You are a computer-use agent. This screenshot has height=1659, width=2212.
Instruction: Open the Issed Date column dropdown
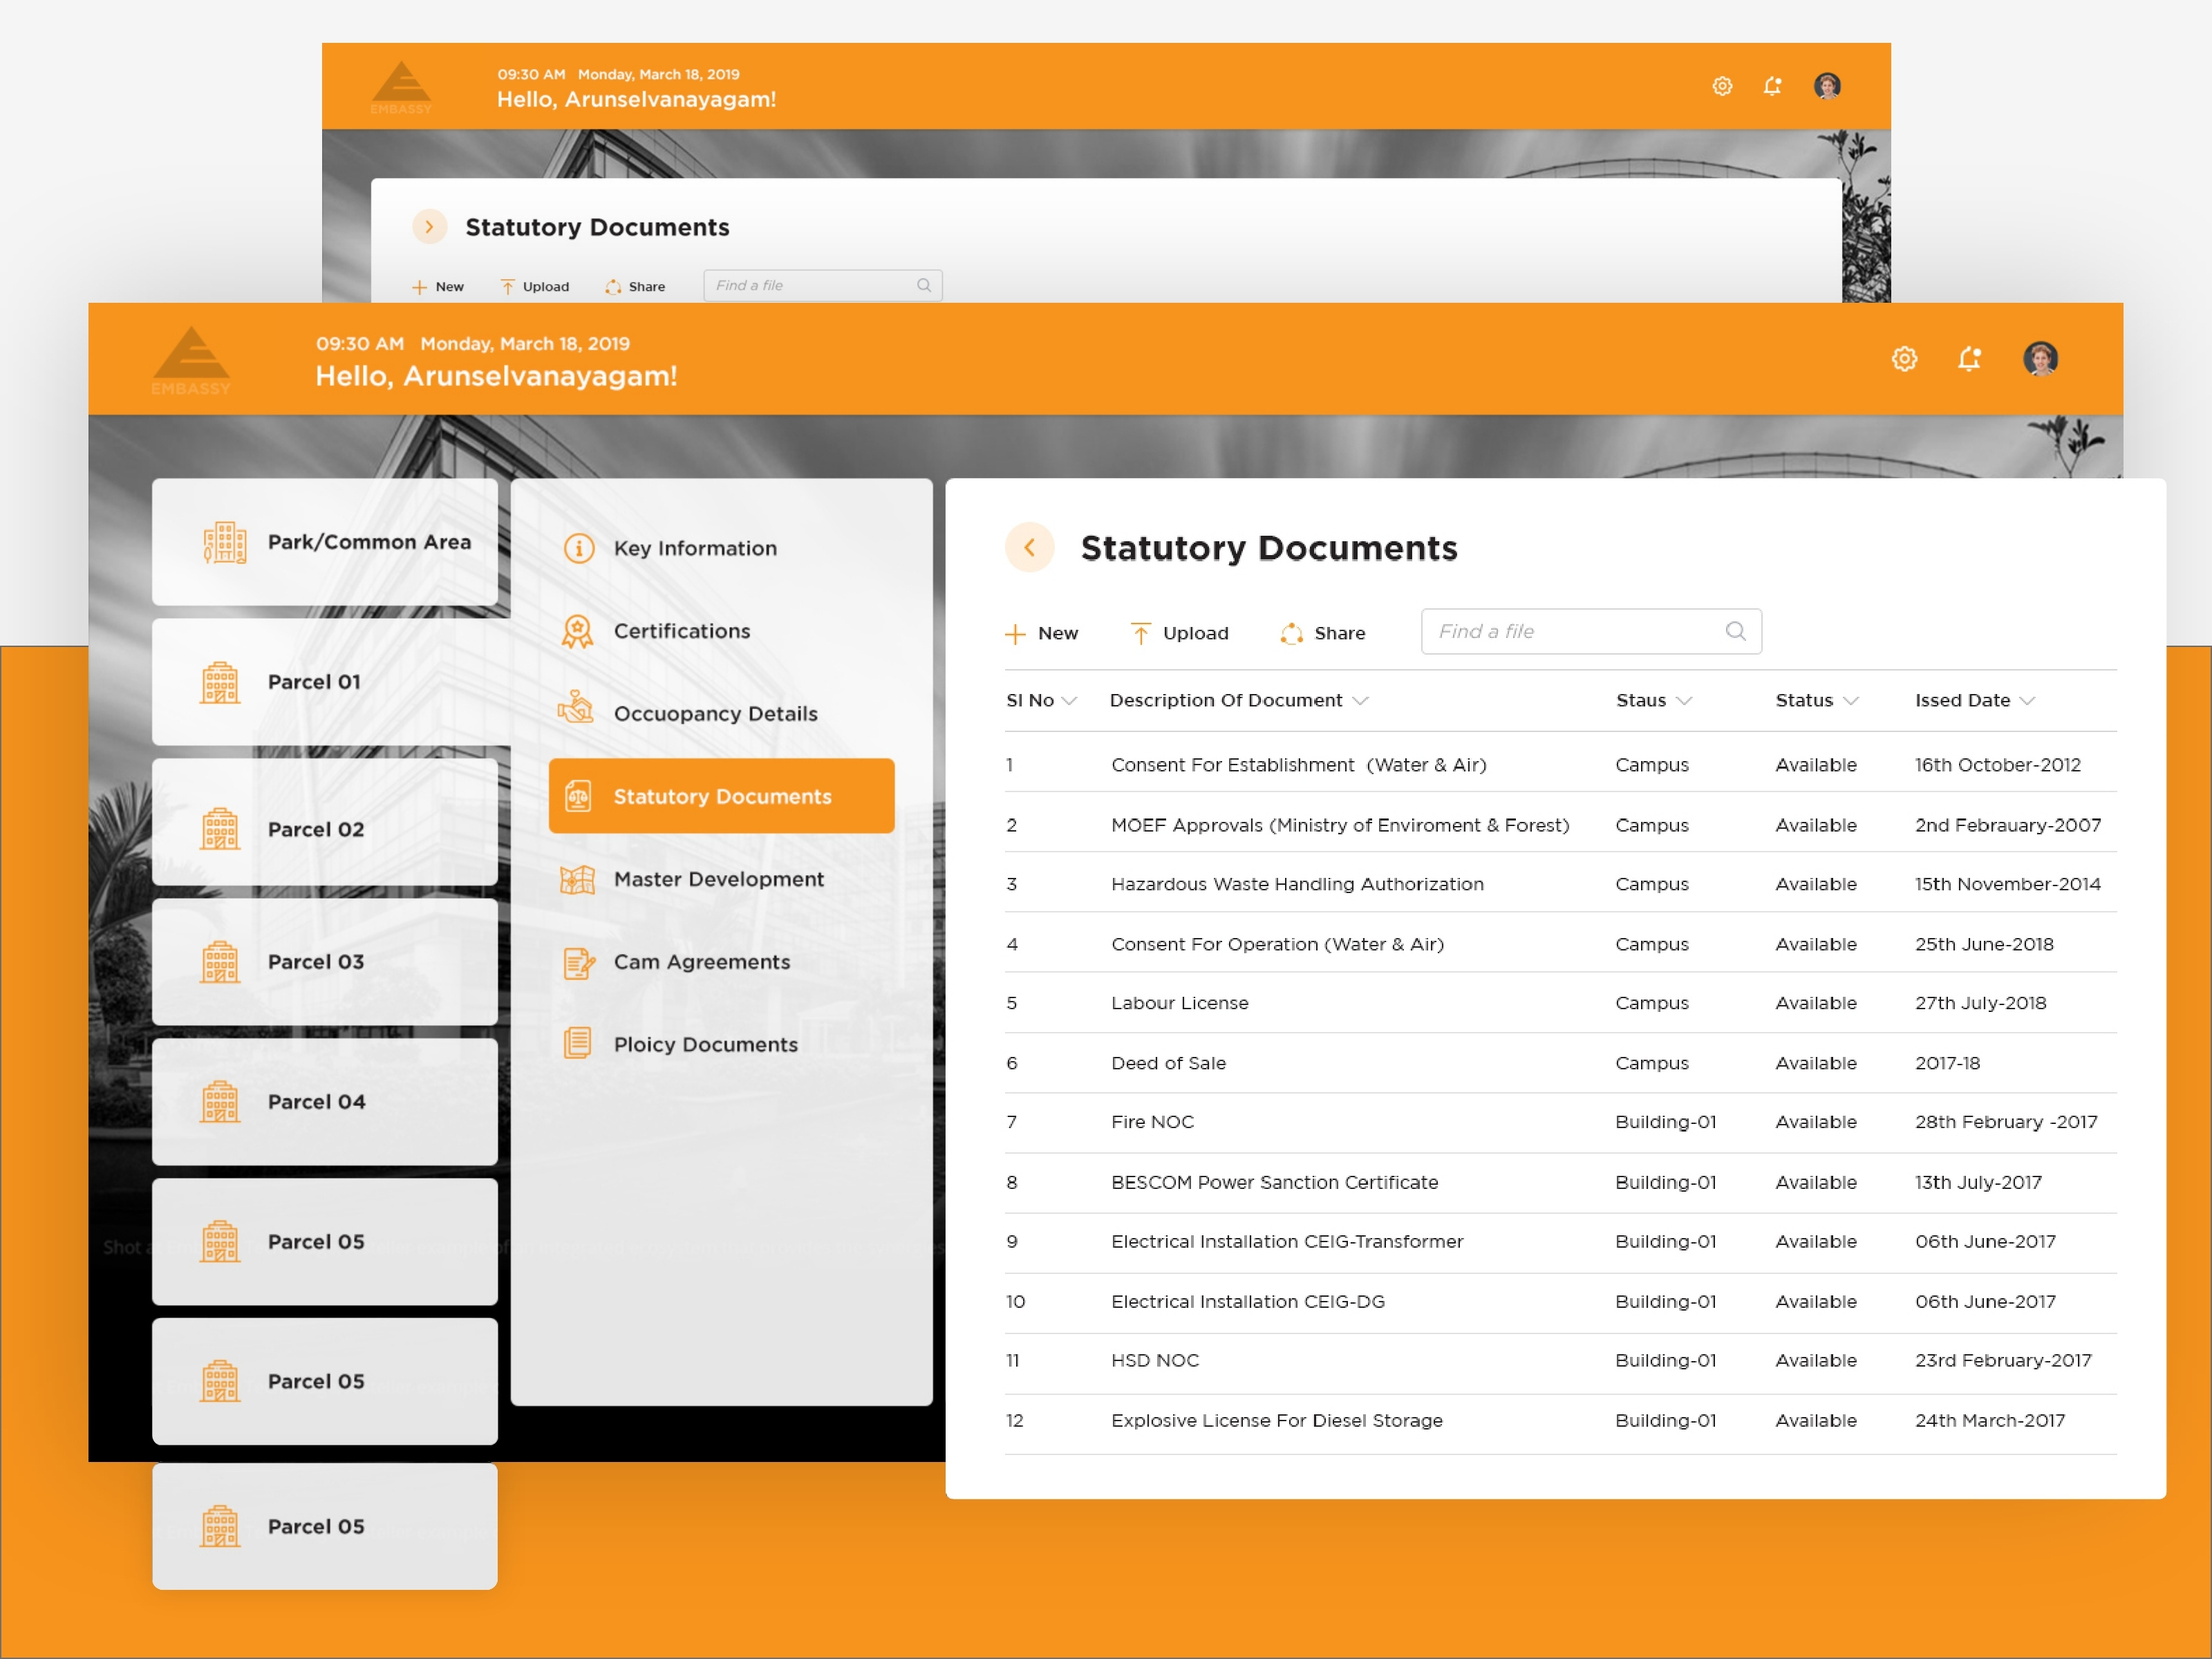coord(2027,701)
